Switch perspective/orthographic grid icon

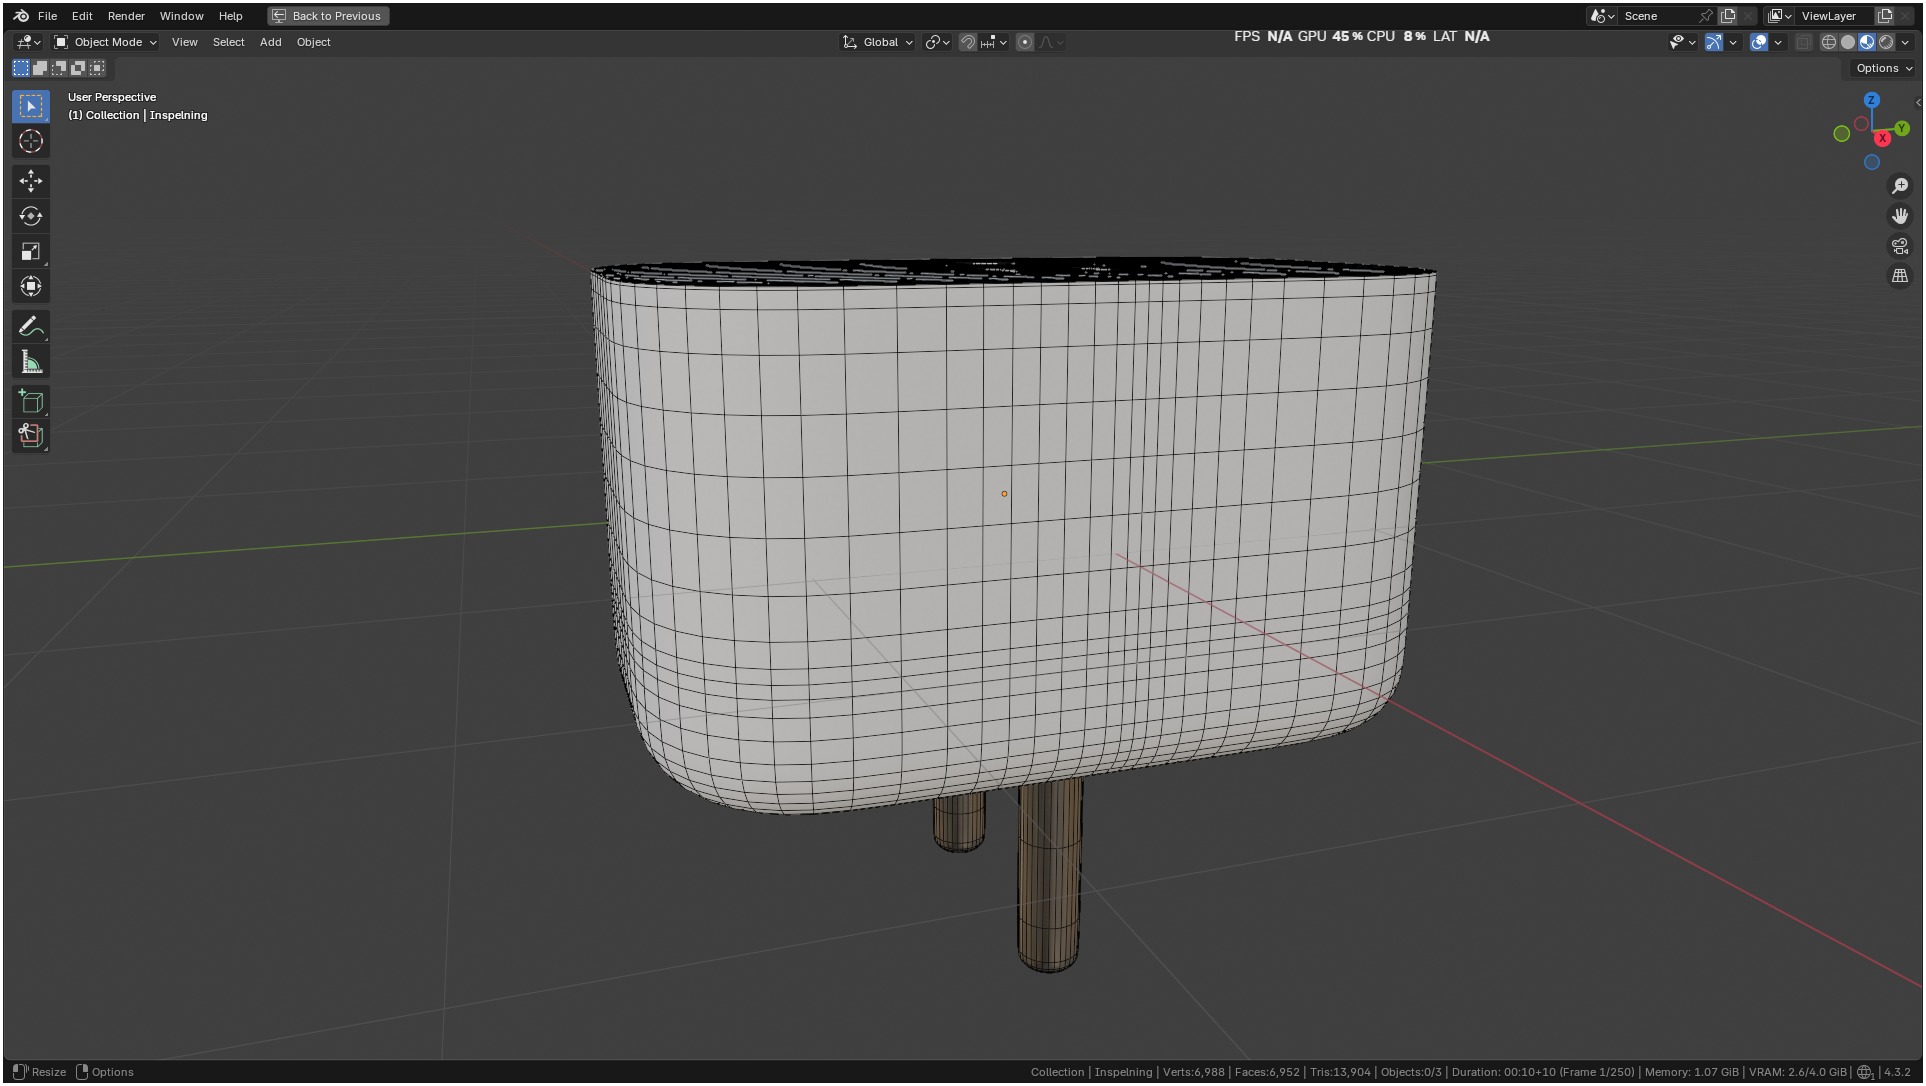(1900, 276)
